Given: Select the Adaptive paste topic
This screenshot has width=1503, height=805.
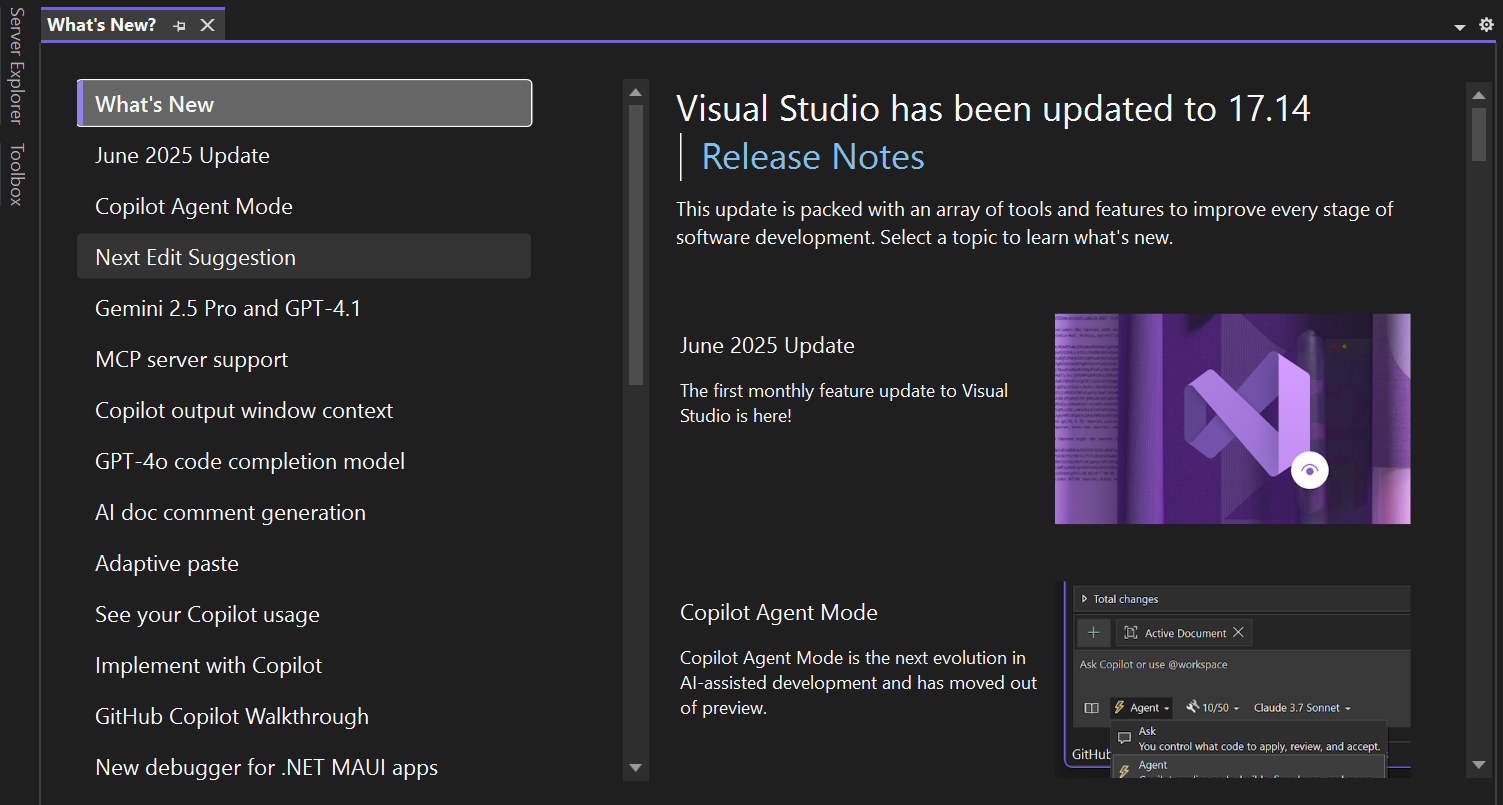Looking at the screenshot, I should (x=166, y=564).
